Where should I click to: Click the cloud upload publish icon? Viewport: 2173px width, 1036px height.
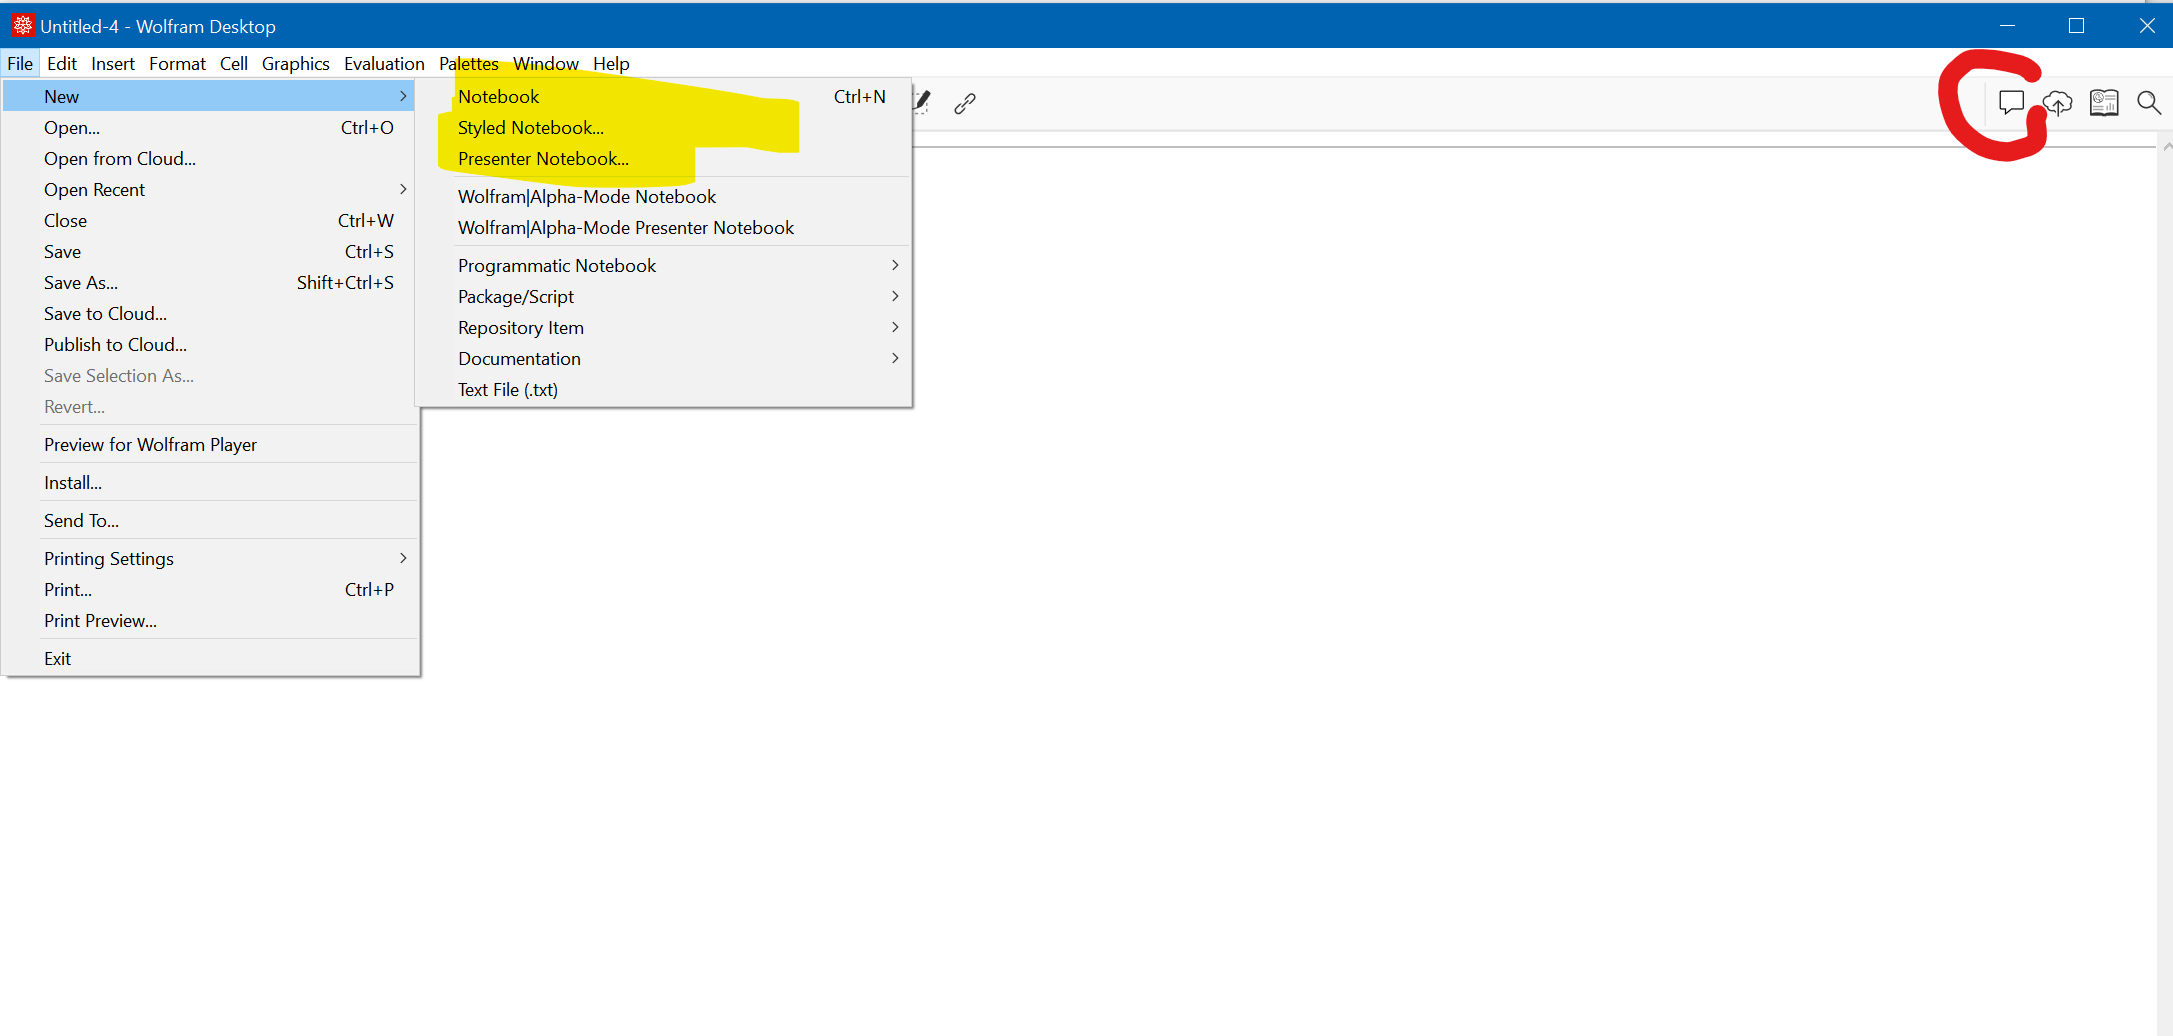point(2057,103)
